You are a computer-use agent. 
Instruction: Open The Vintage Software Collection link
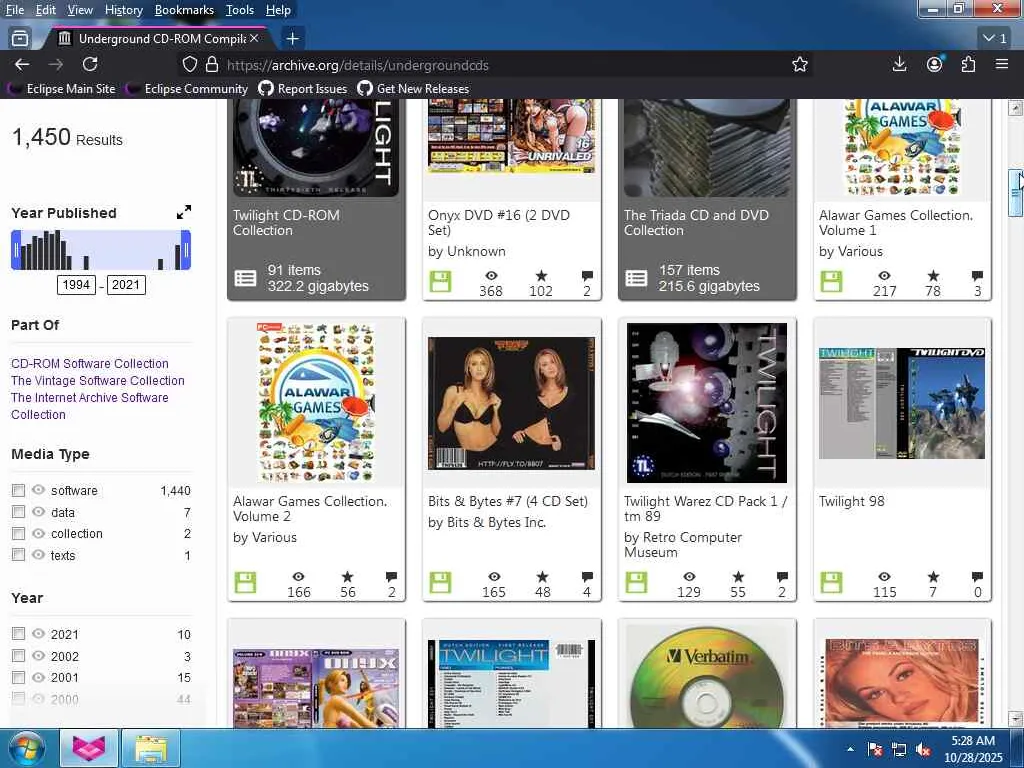pyautogui.click(x=97, y=380)
